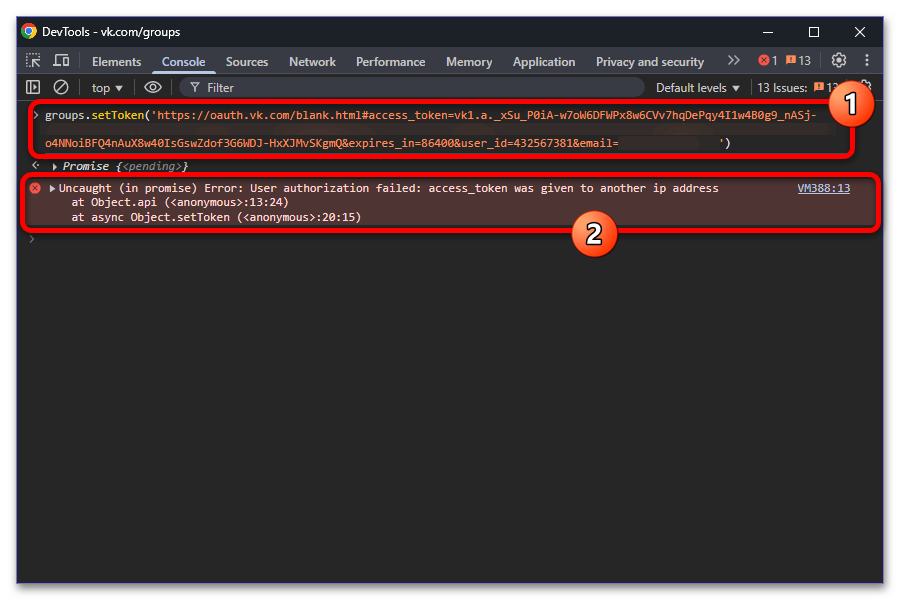
Task: Click the Chrome logo in title bar
Action: click(x=29, y=32)
